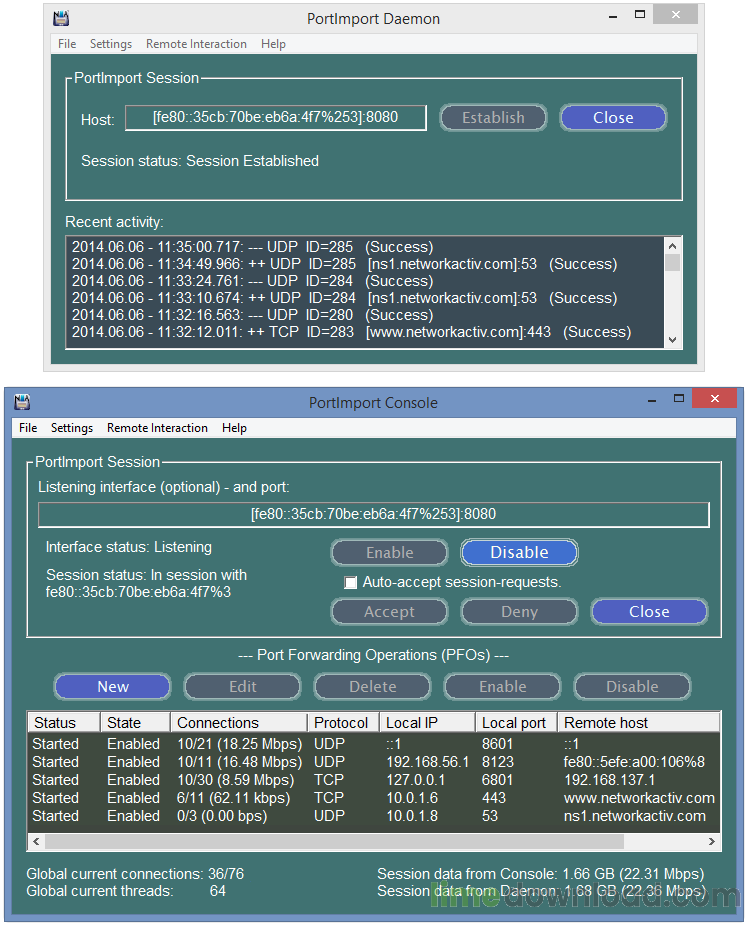Click the PortImport Daemon title bar icon
The height and width of the screenshot is (926, 748).
[61, 18]
